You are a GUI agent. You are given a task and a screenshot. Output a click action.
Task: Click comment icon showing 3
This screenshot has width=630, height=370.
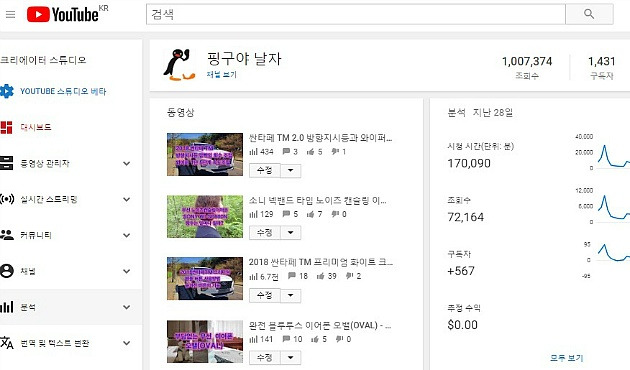pyautogui.click(x=286, y=151)
